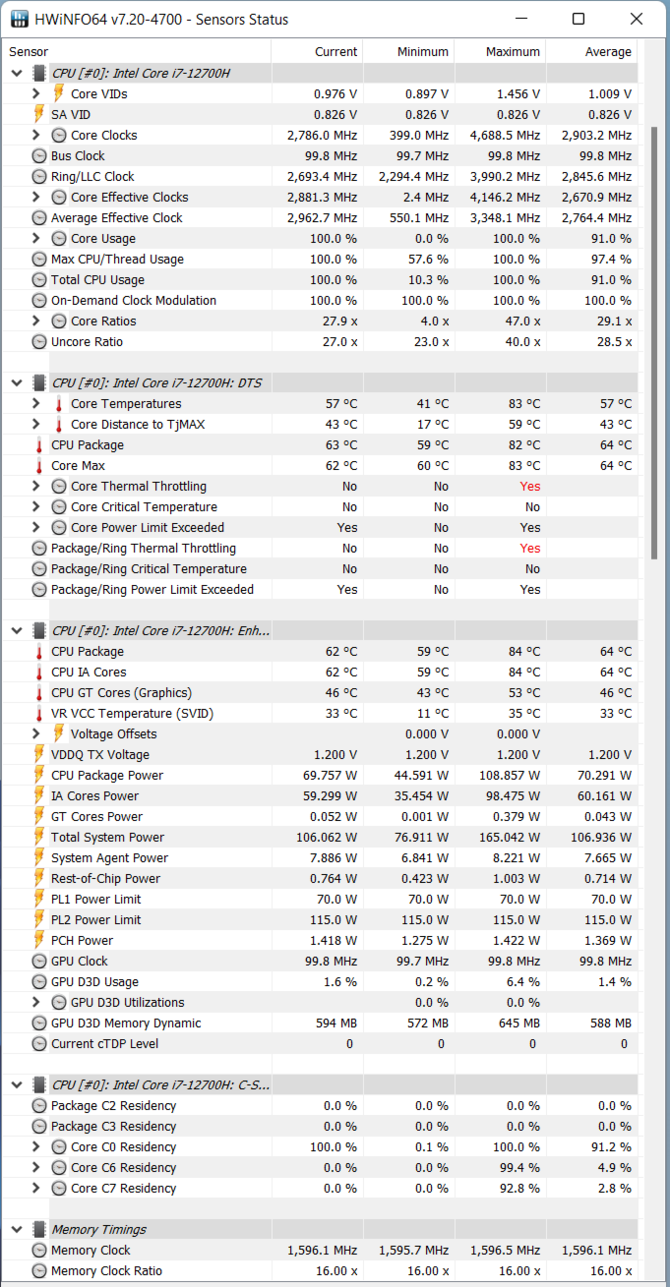Screen dimensions: 670x1287
Task: Collapse the CPU [#0] Intel Core i7-12700H group
Action: [x=17, y=73]
